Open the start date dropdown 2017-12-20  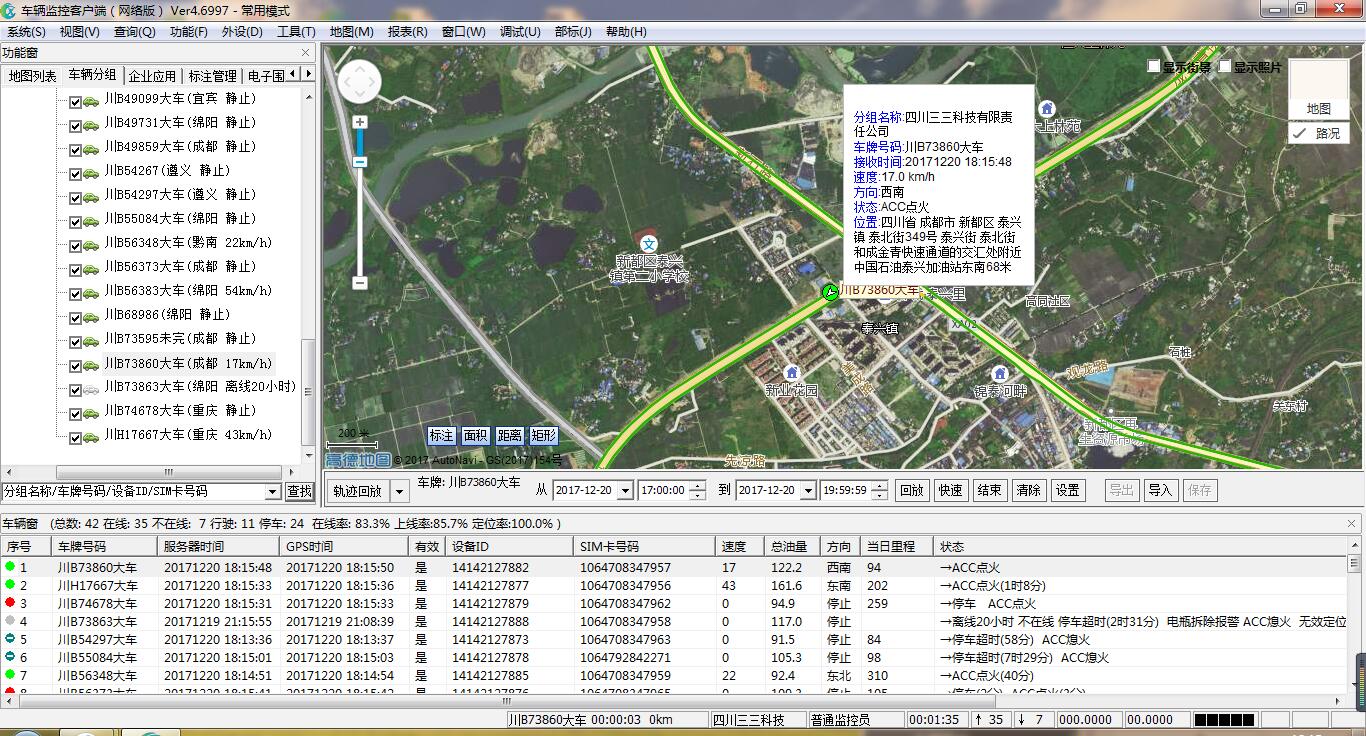[x=625, y=491]
